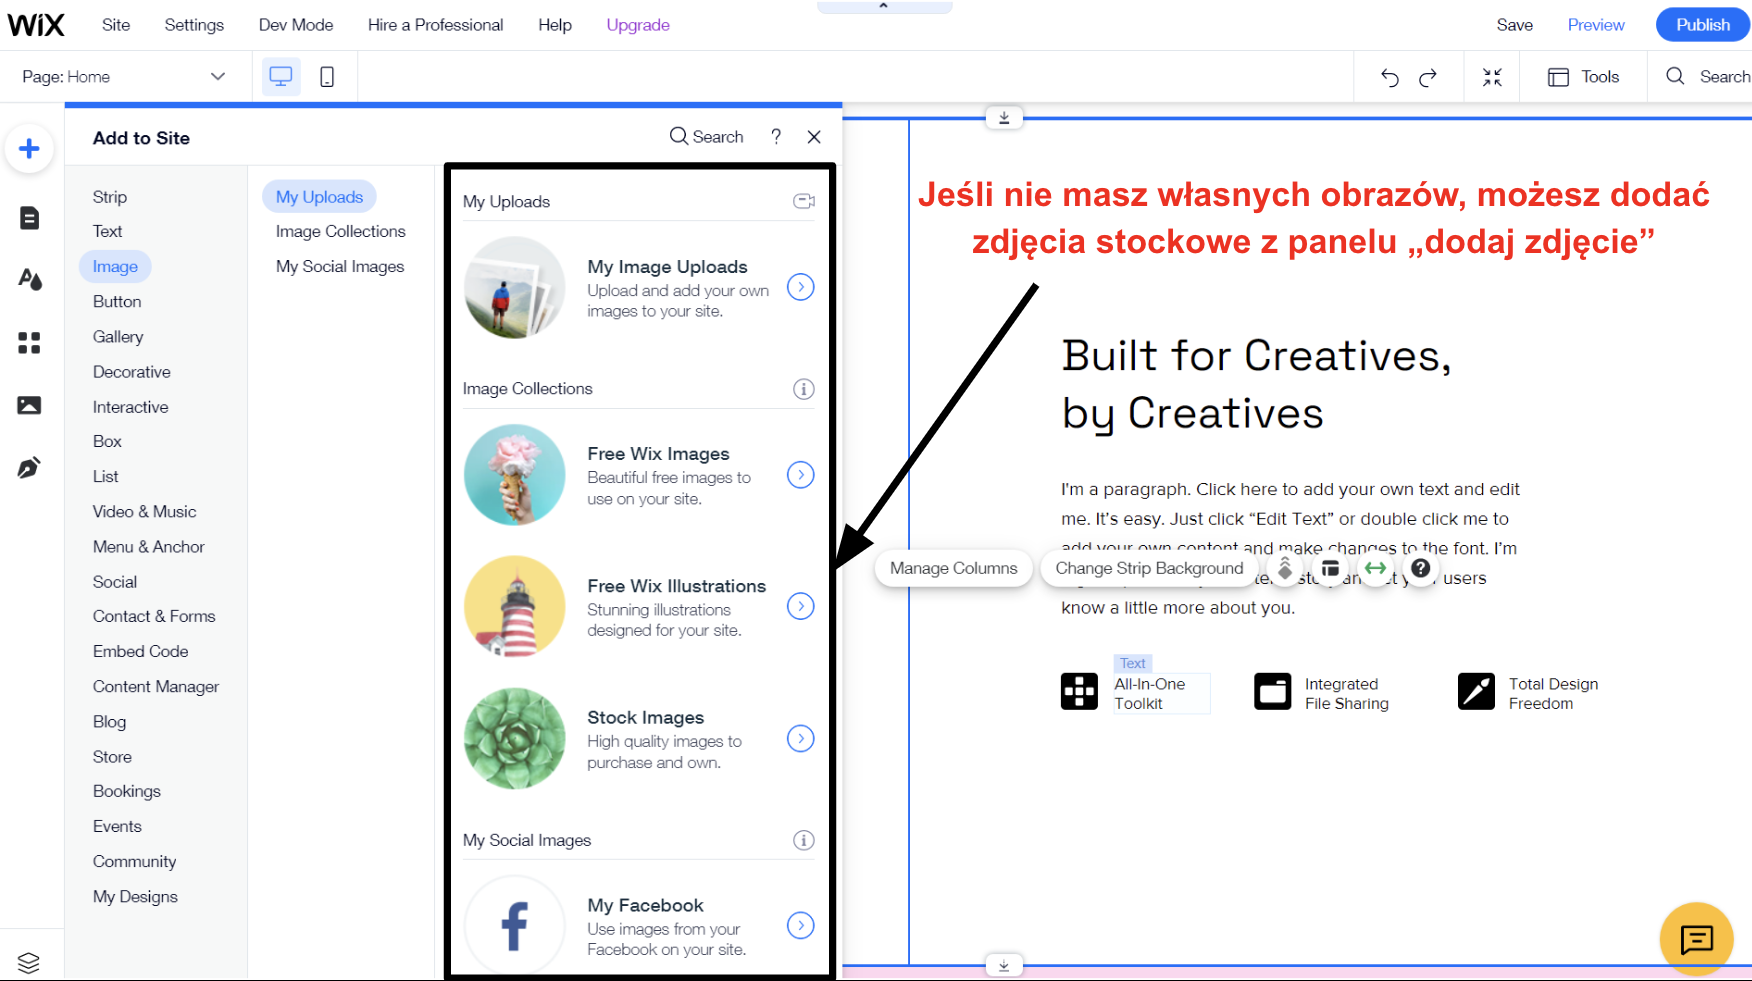Screen dimensions: 1752x981
Task: Open the Pages menu icon in left sidebar
Action: coord(29,218)
